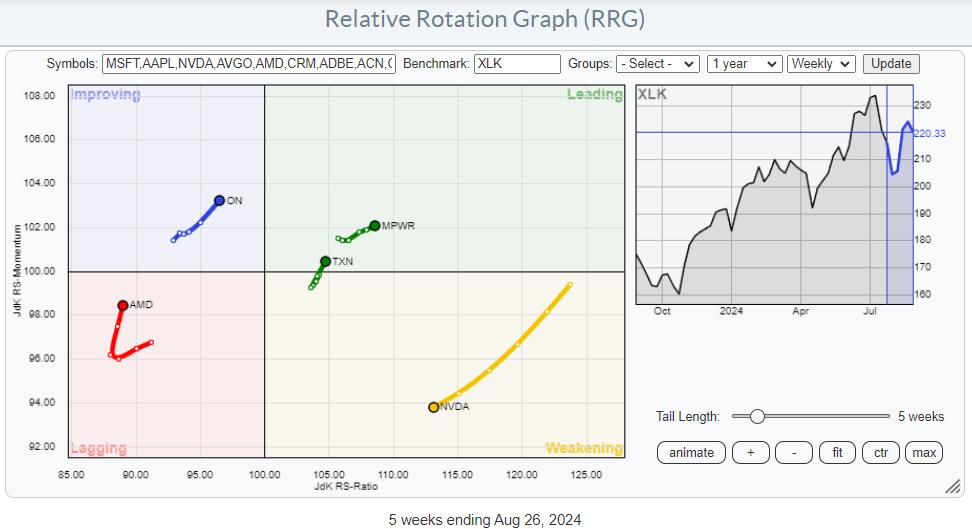
Task: Click the ctr center button
Action: [881, 453]
